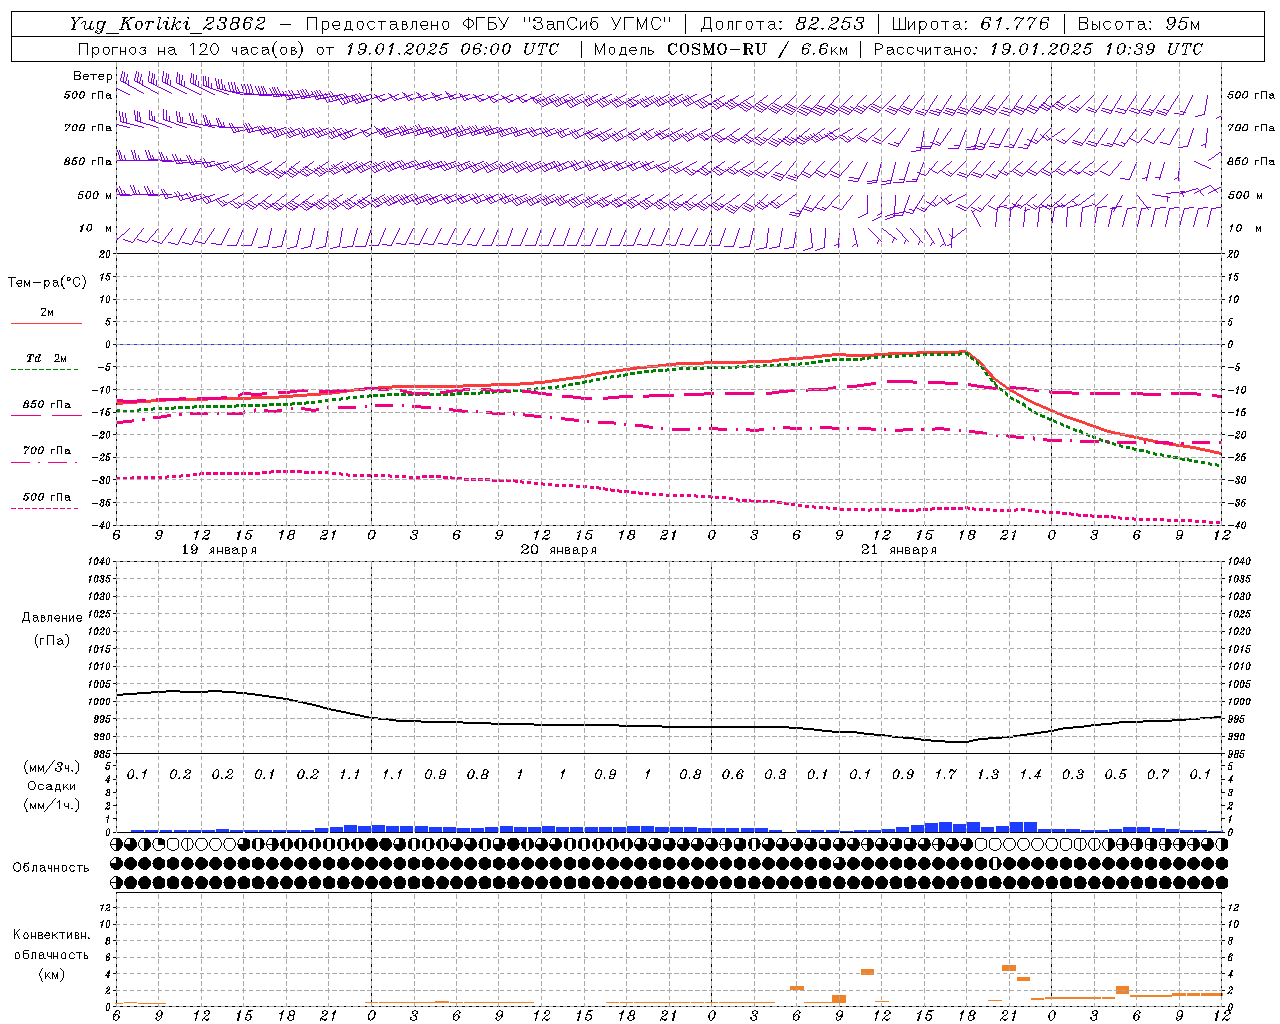Select the provider text ФГБУ "ЗапСиб УГМС"

tap(567, 24)
